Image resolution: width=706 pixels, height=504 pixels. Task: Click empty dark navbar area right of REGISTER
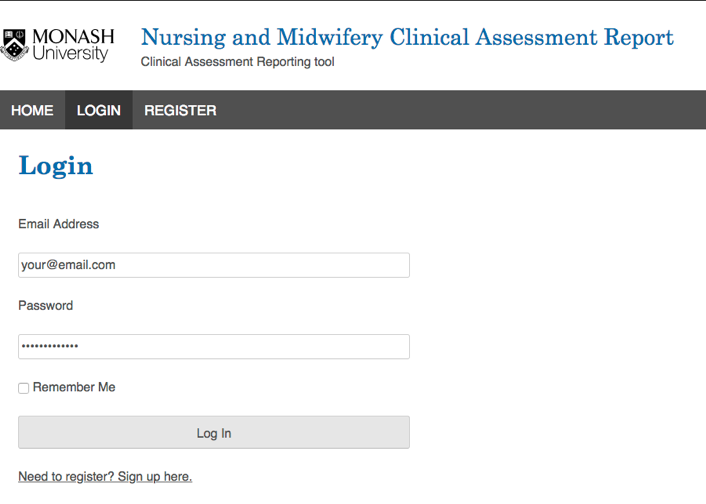pyautogui.click(x=460, y=110)
